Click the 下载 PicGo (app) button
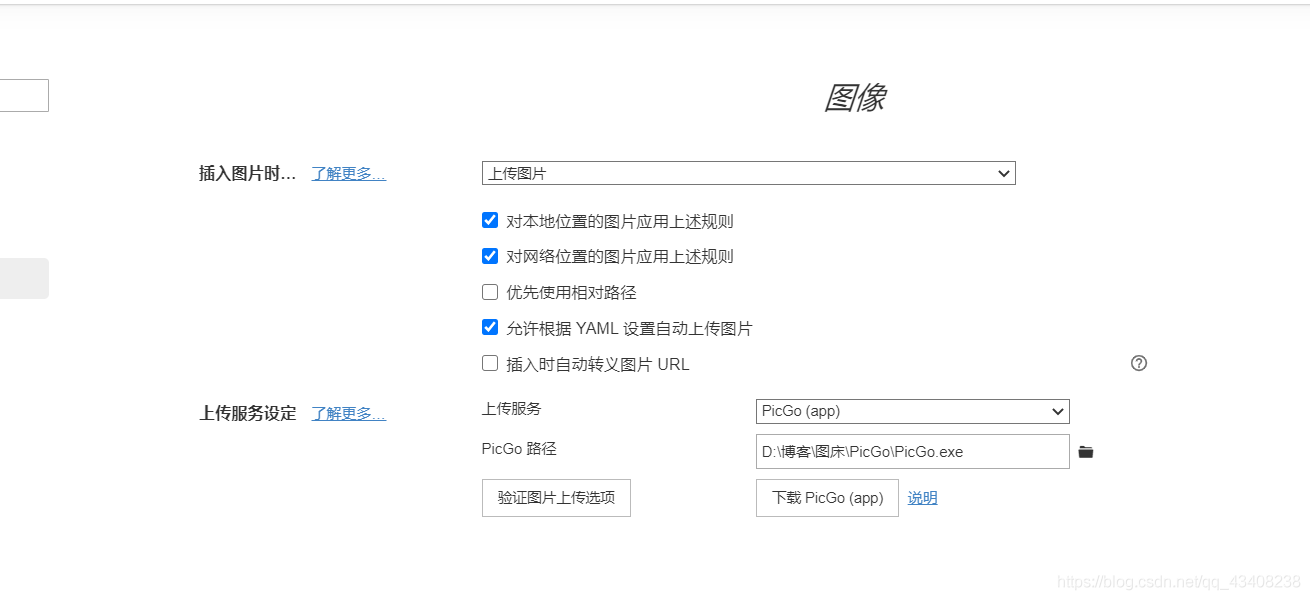 827,497
